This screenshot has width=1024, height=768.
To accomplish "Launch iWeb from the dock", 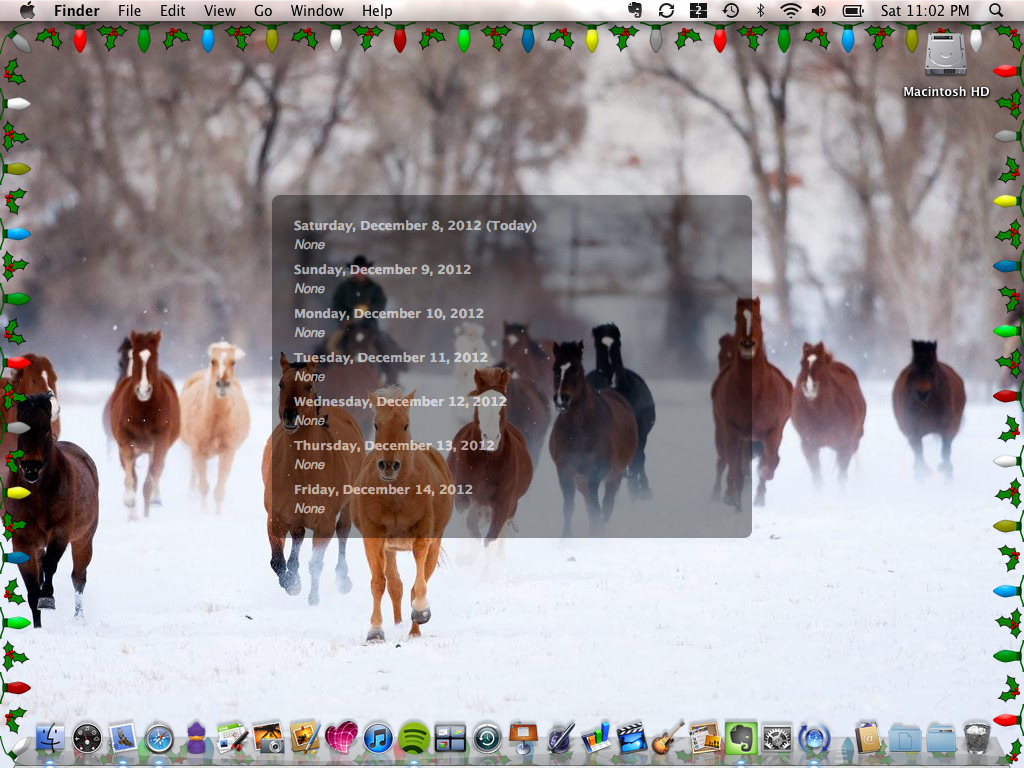I will pyautogui.click(x=705, y=739).
